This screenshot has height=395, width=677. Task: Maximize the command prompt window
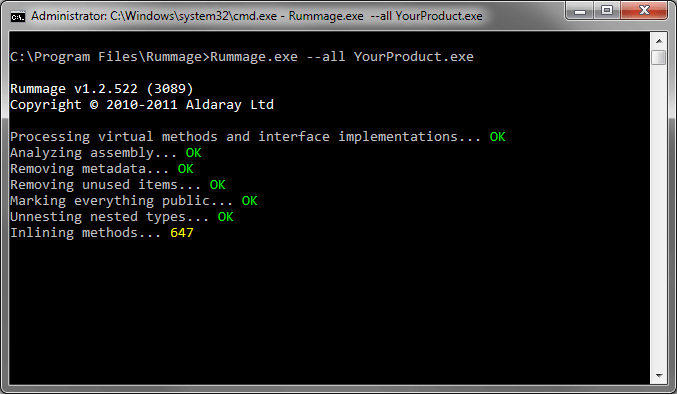[607, 10]
